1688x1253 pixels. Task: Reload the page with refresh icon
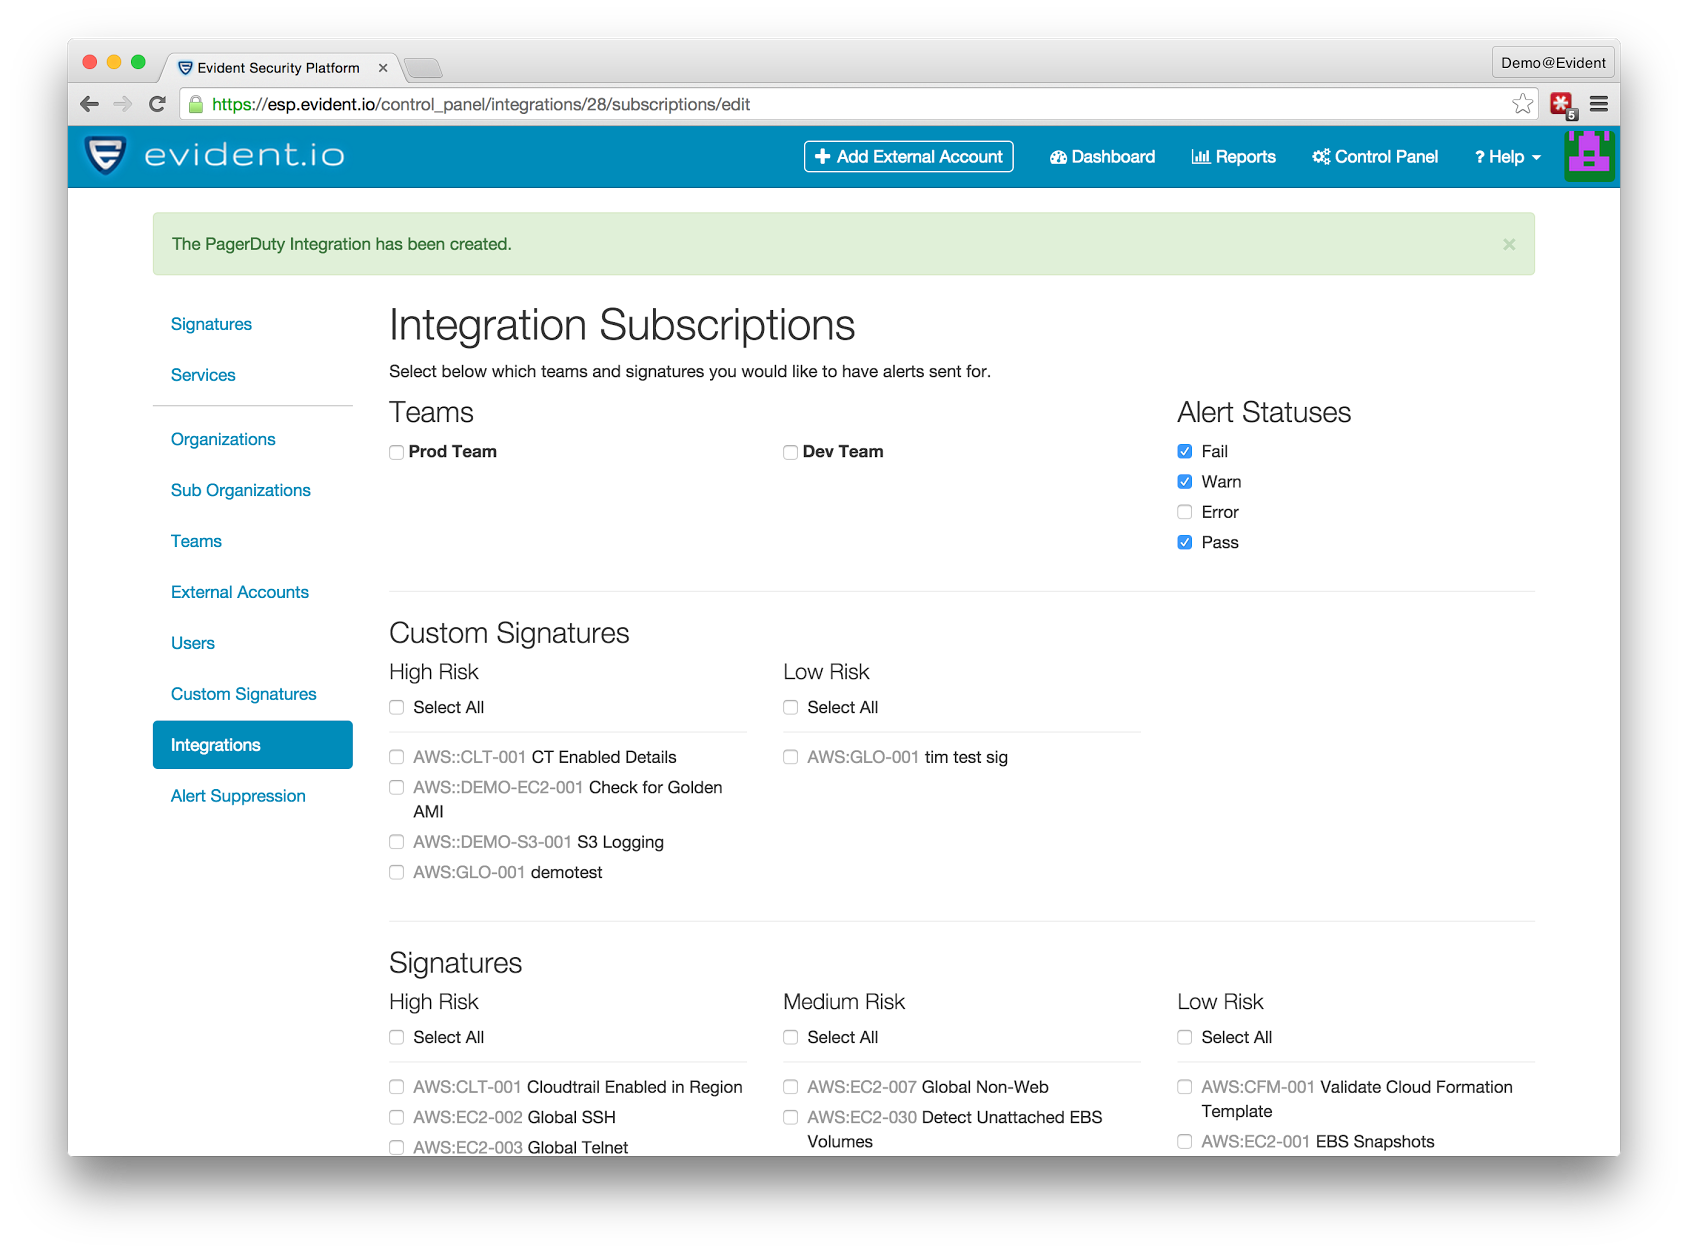[x=157, y=104]
